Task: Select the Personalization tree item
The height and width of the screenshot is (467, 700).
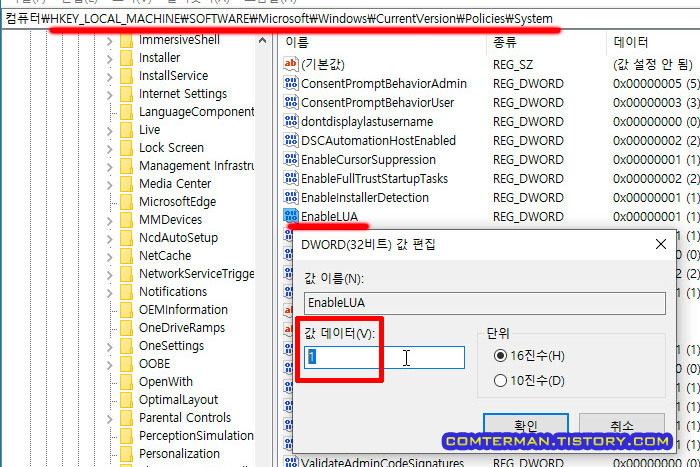Action: click(179, 454)
